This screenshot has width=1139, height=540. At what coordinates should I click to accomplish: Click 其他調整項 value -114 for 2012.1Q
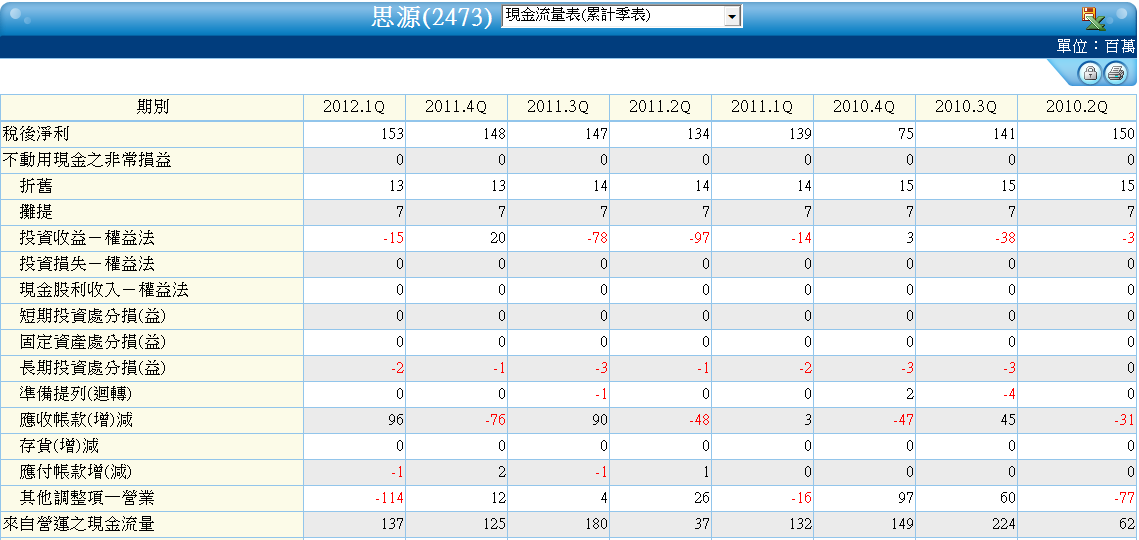click(x=389, y=500)
